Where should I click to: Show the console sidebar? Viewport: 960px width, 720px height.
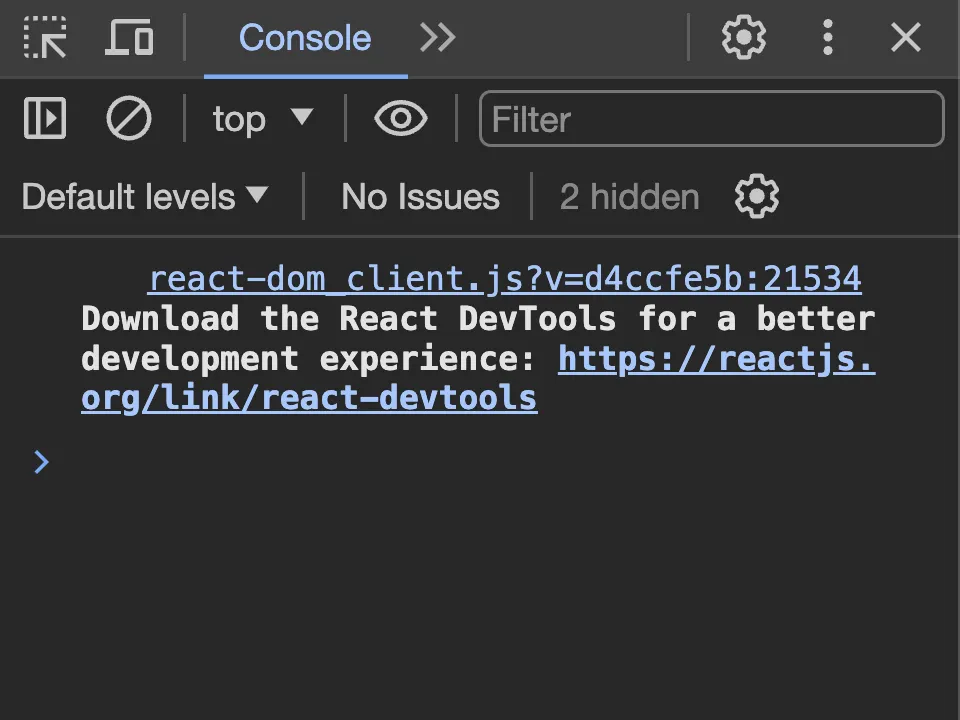point(45,119)
